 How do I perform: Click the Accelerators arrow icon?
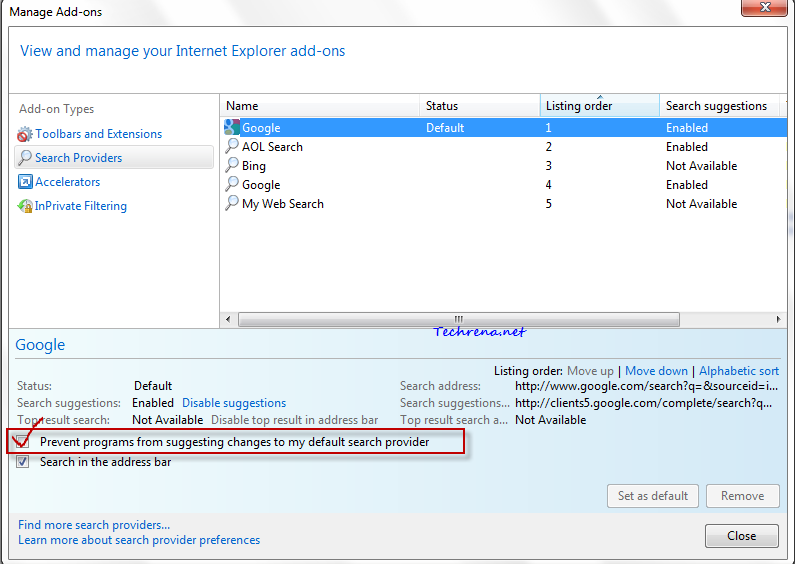pyautogui.click(x=25, y=182)
